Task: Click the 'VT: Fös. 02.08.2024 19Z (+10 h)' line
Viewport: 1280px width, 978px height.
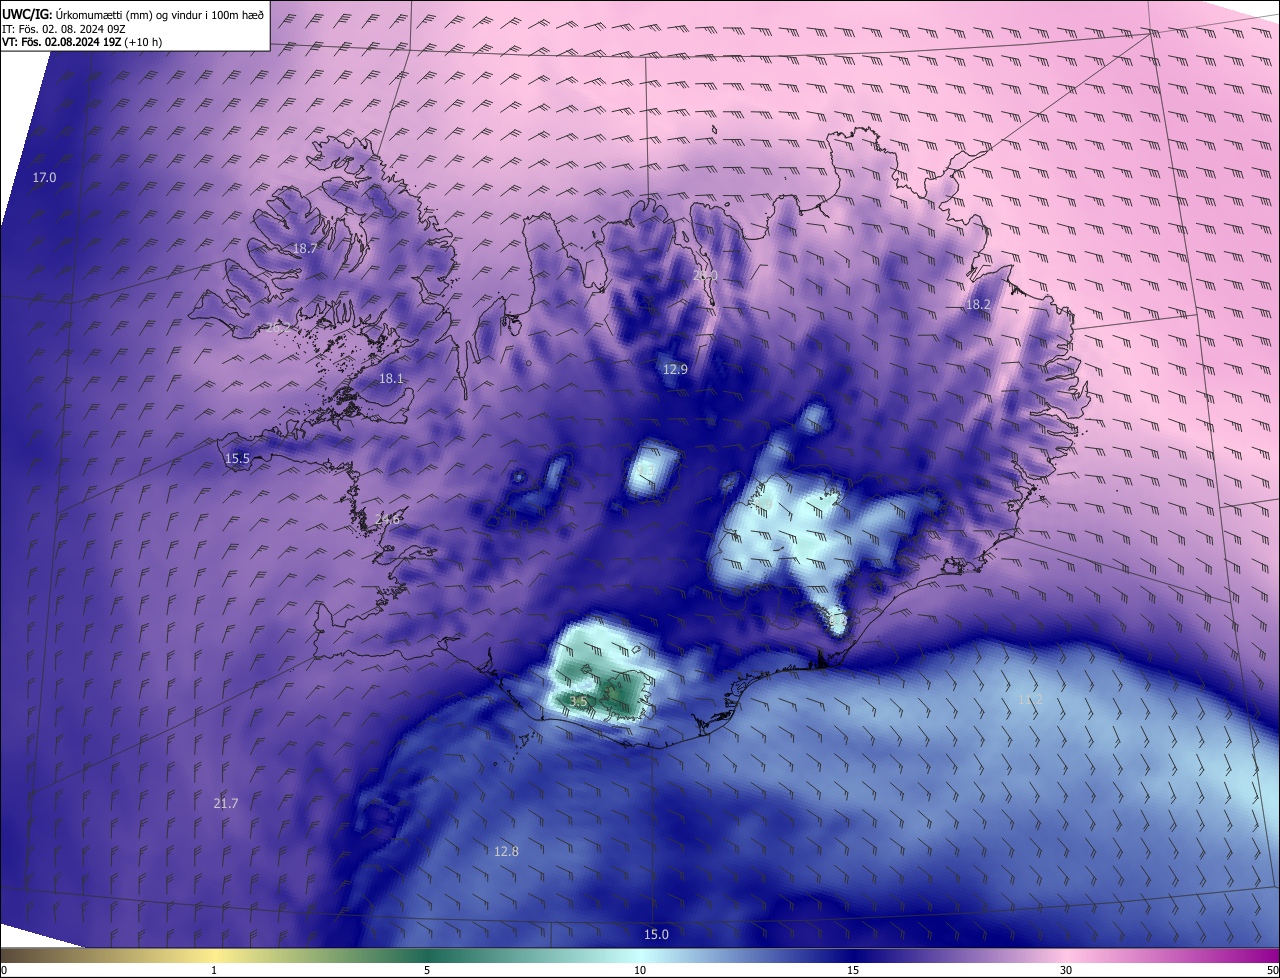Action: coord(82,42)
